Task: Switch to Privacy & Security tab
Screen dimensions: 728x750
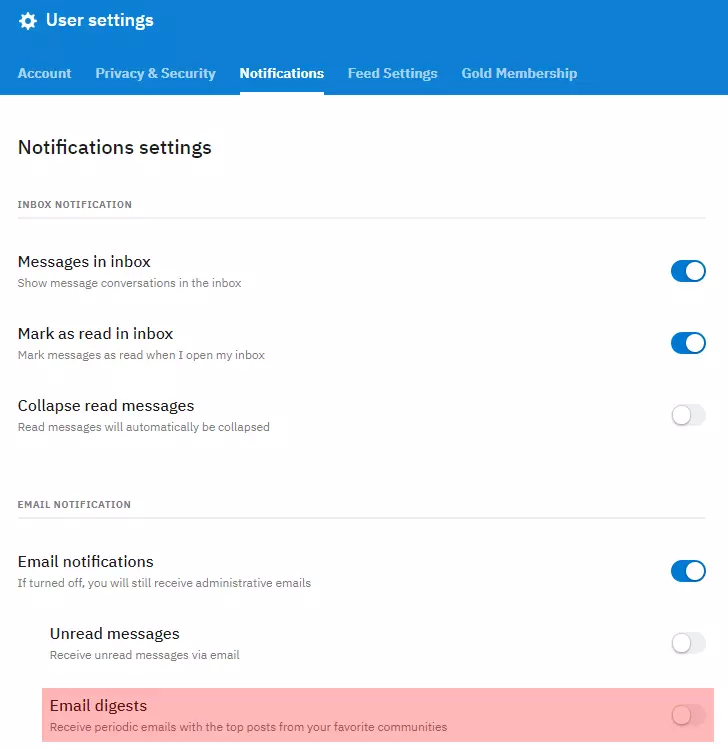Action: 155,73
